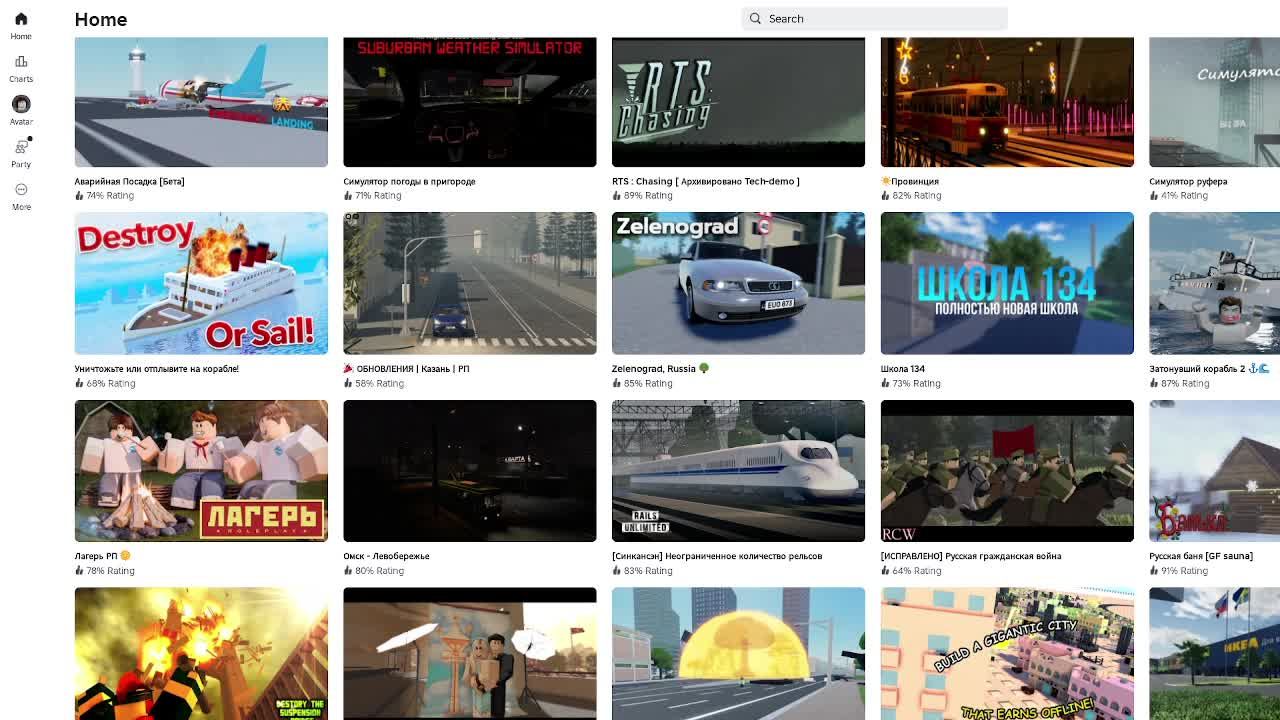
Task: Click the 91% Rating text
Action: pos(1185,570)
